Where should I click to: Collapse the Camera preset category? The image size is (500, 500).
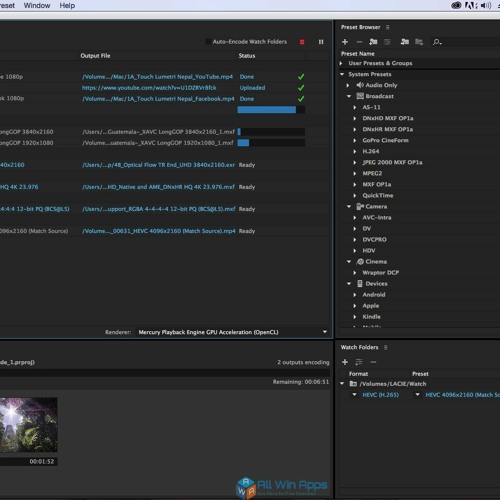pos(349,207)
